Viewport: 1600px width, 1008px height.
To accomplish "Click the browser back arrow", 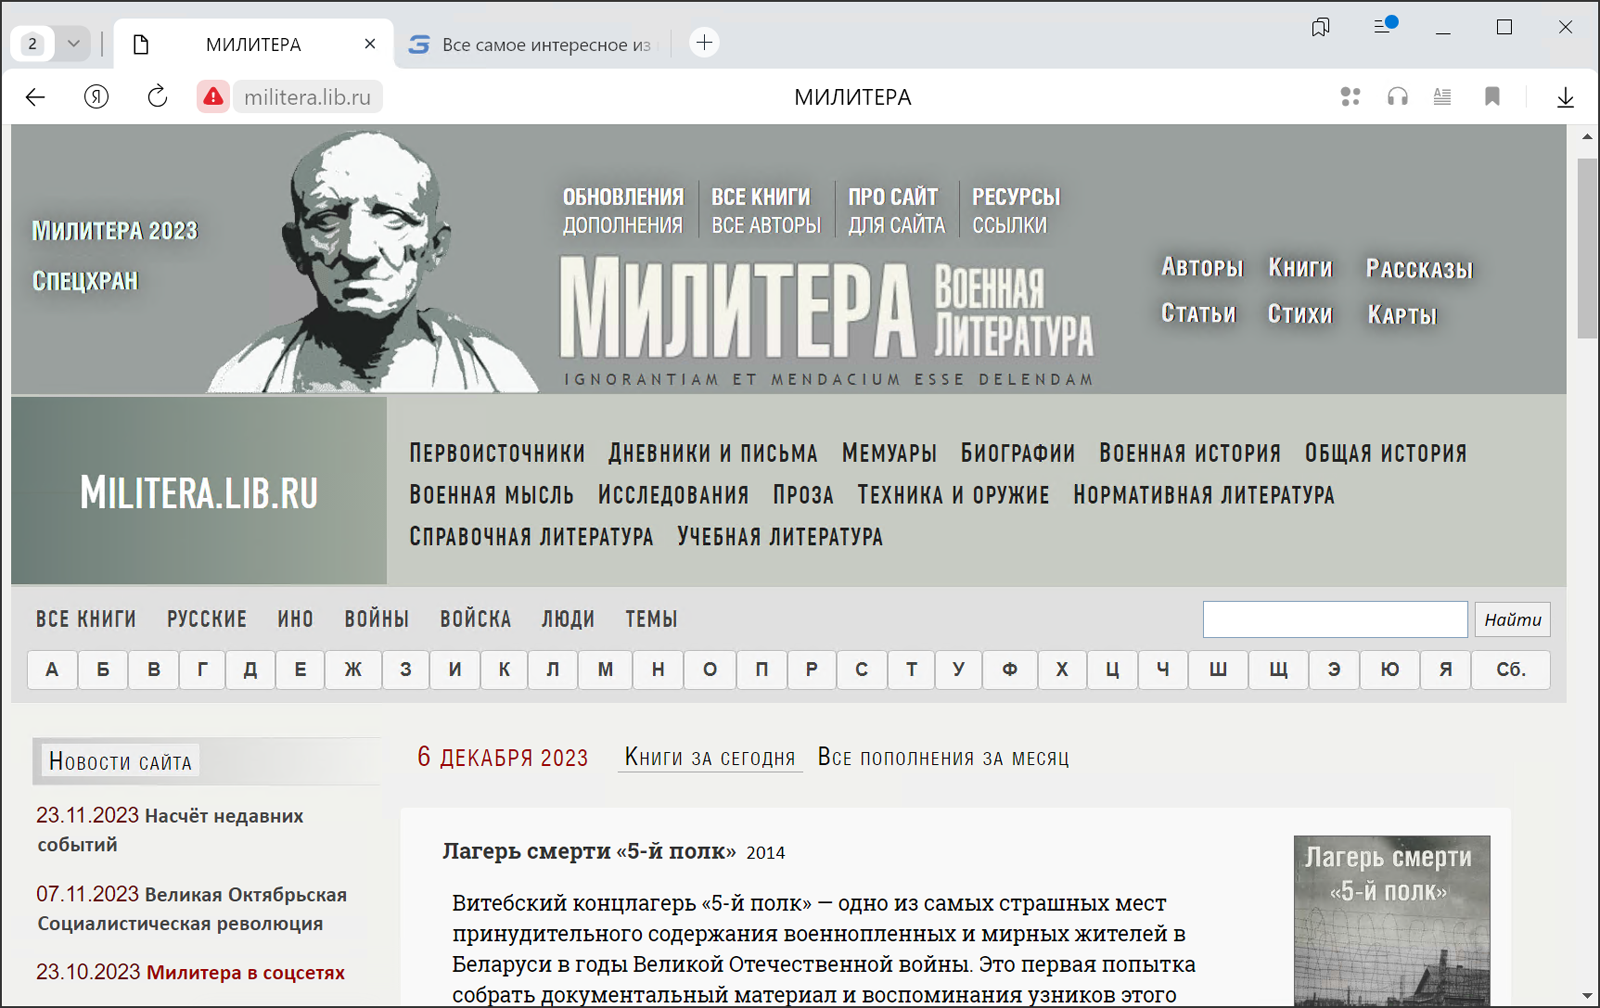I will pyautogui.click(x=36, y=97).
